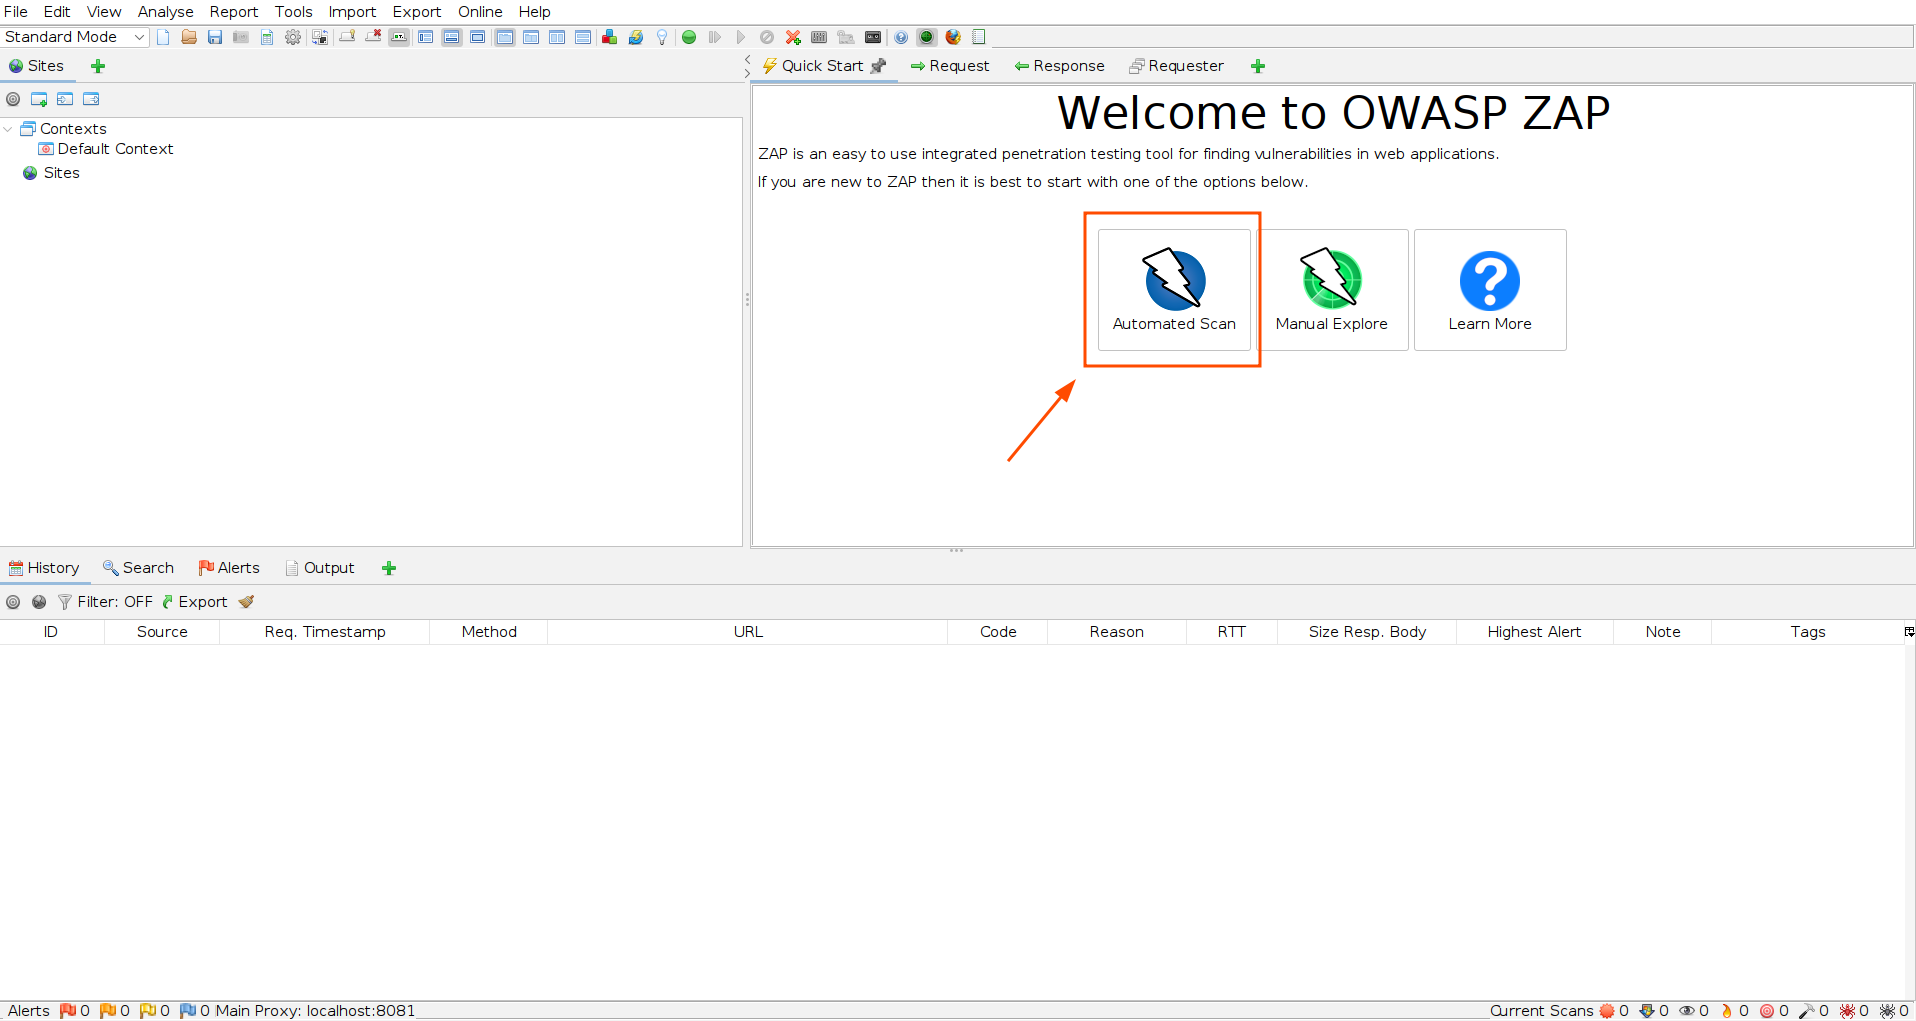Click the left arrow on the panel splitter
Image resolution: width=1916 pixels, height=1021 pixels.
pos(747,60)
